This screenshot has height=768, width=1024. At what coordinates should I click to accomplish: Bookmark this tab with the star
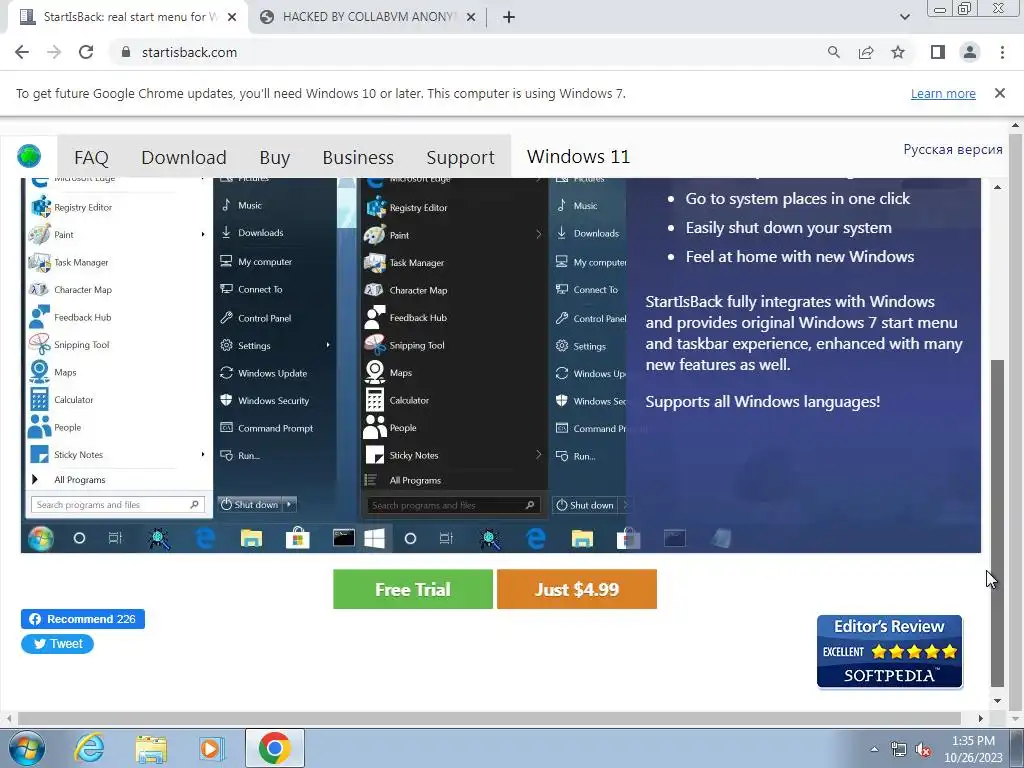[x=898, y=52]
